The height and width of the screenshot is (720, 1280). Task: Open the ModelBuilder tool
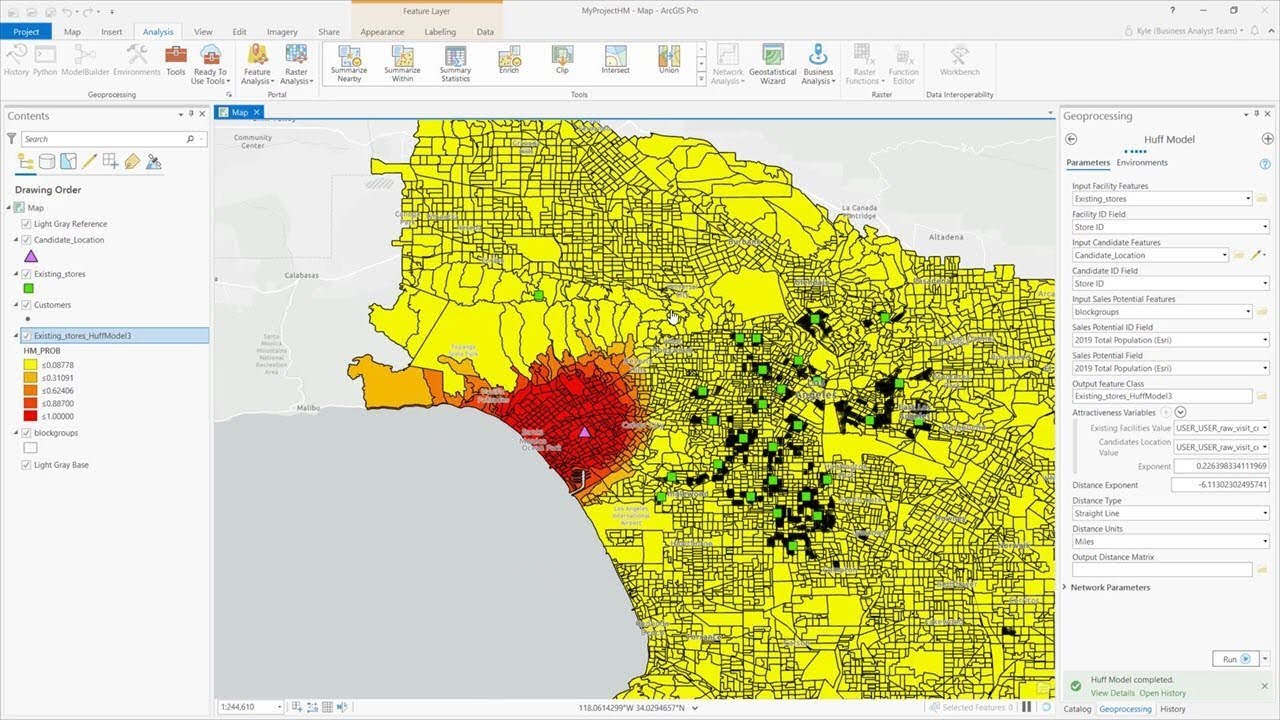tap(85, 60)
